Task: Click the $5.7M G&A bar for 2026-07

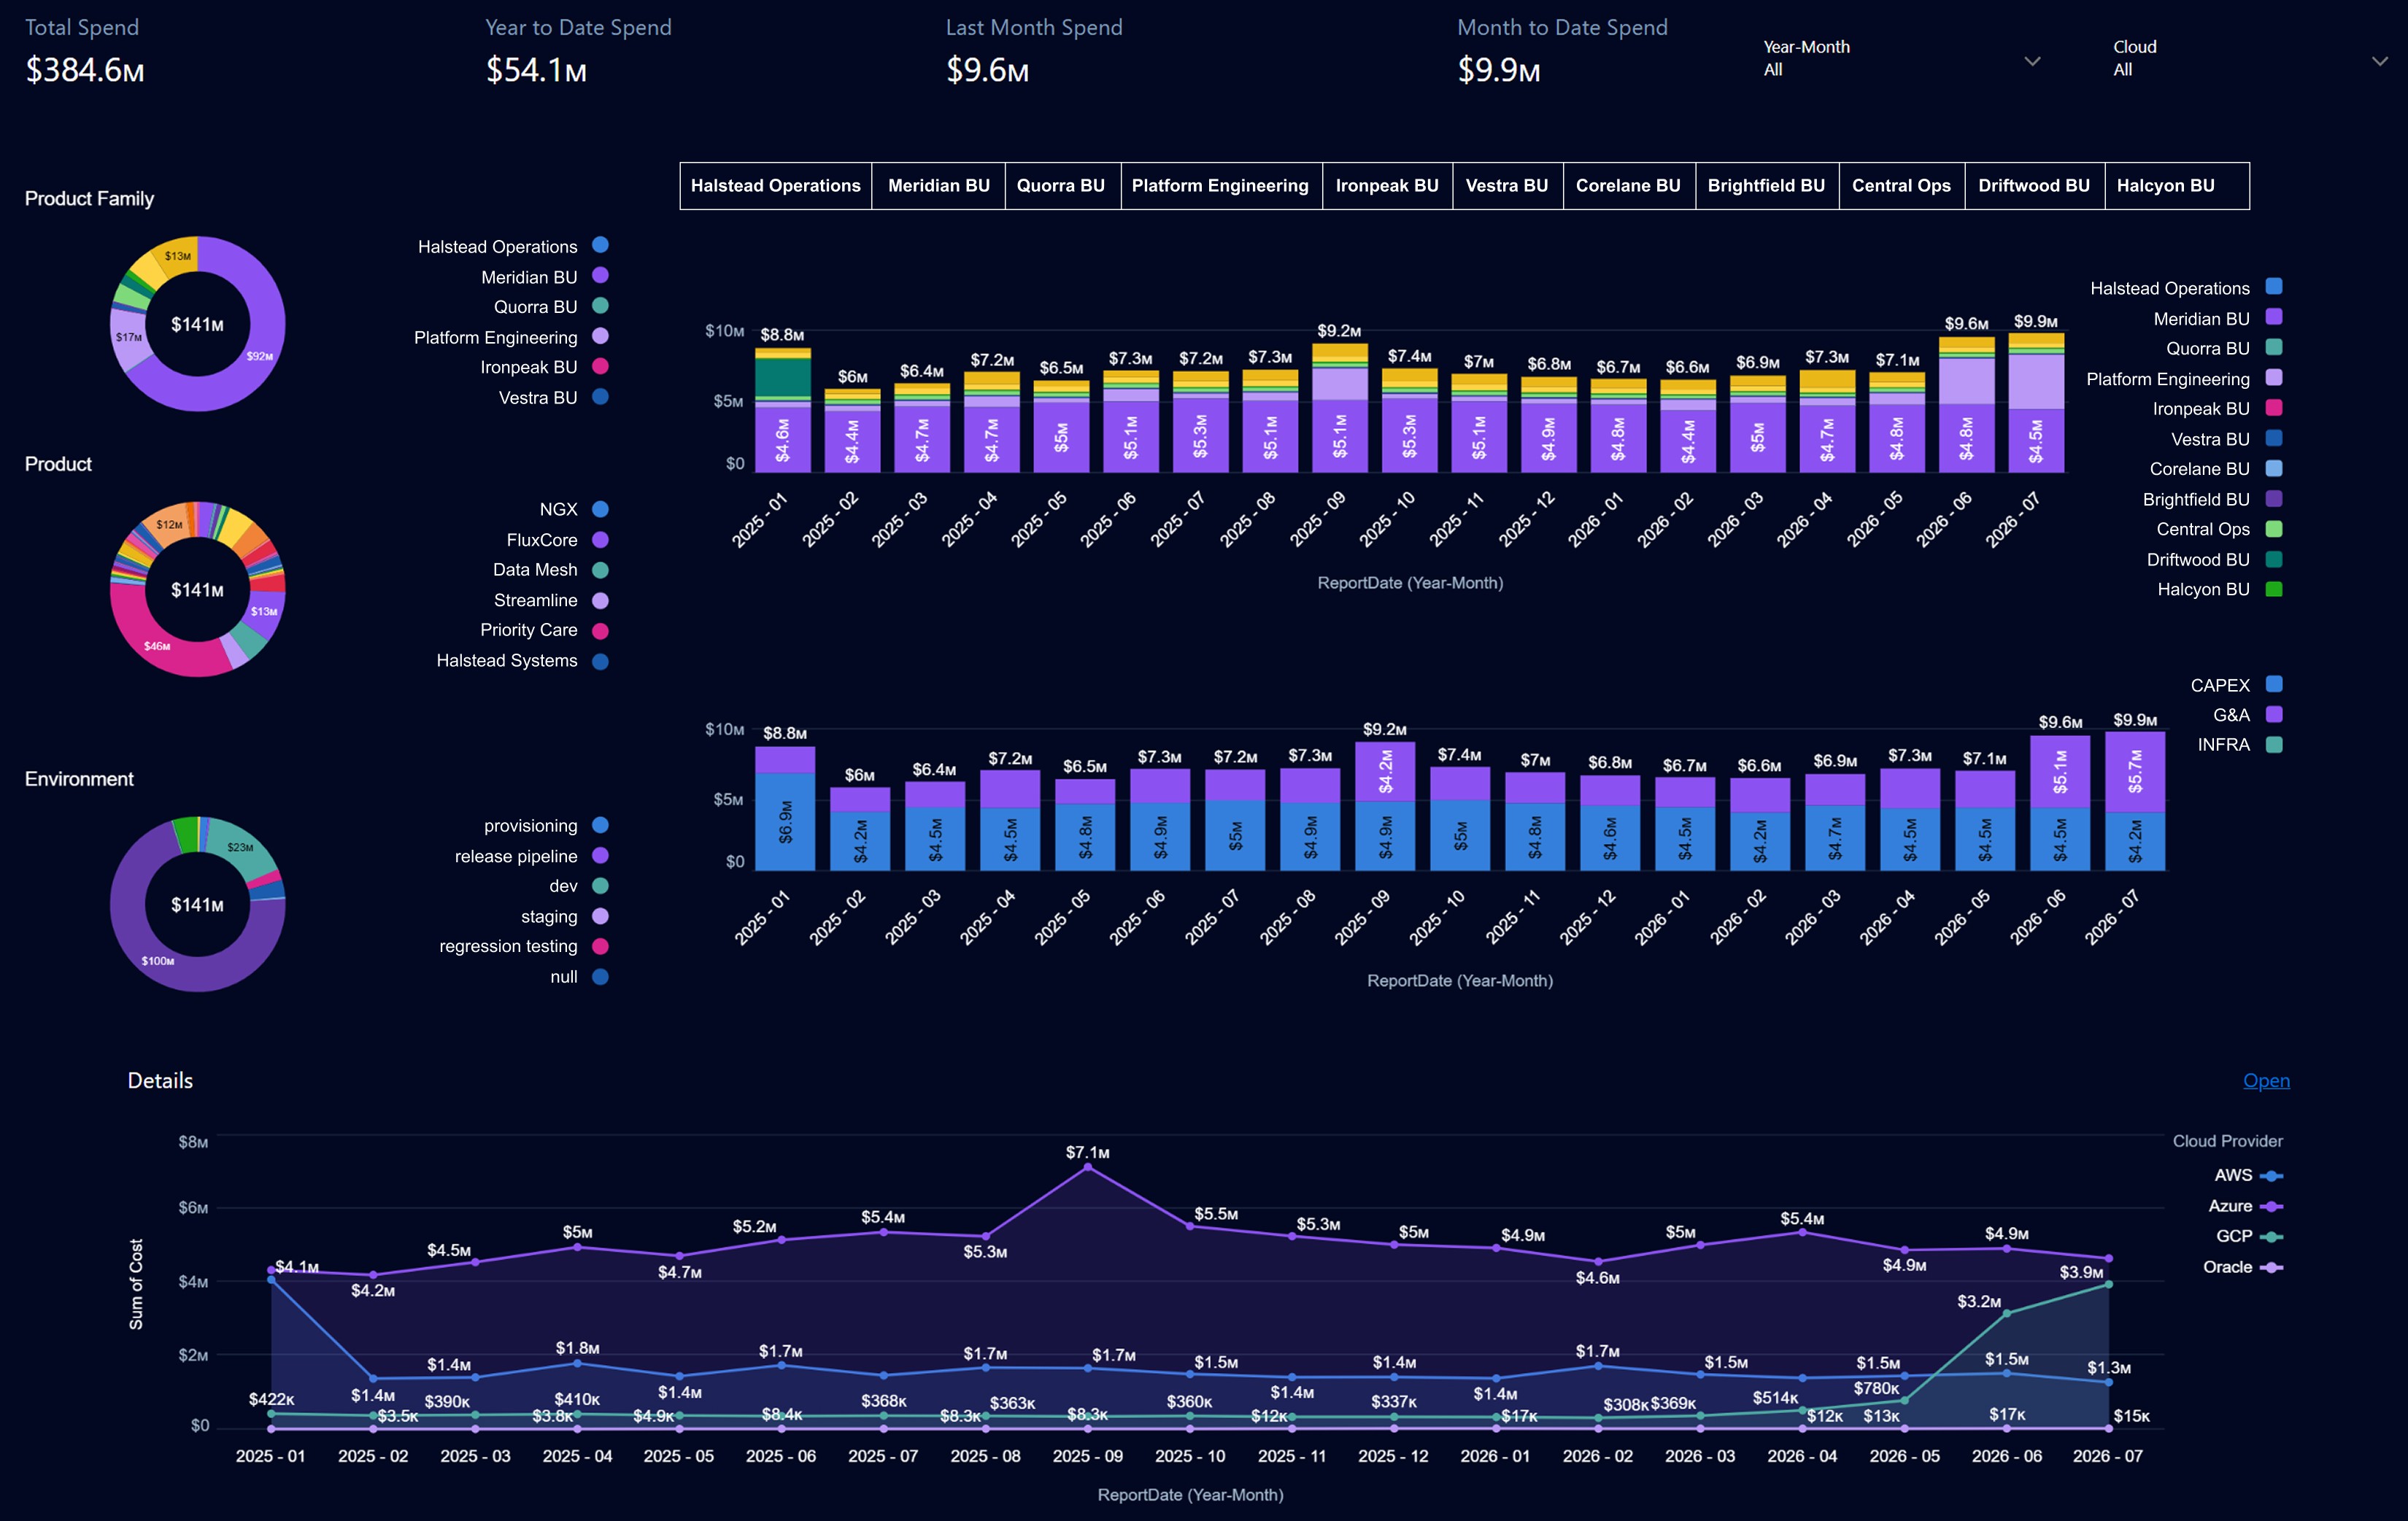Action: tap(2135, 772)
